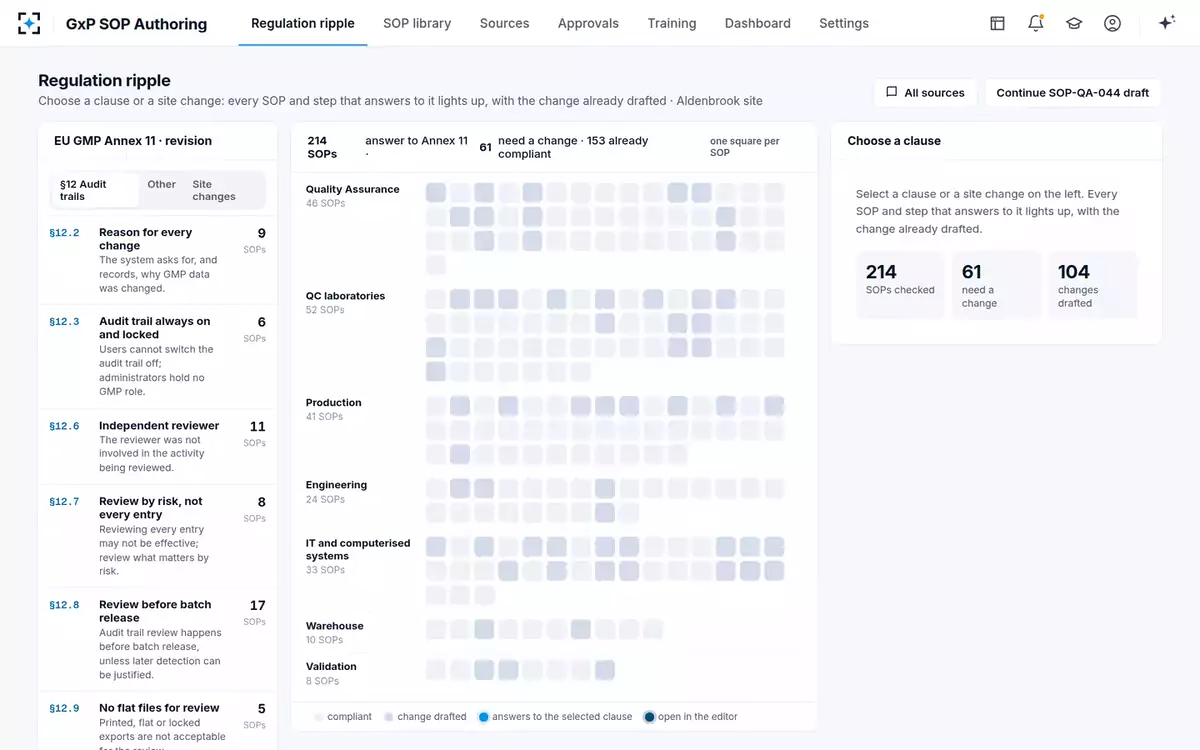
Task: Open notifications bell icon
Action: coord(1036,23)
